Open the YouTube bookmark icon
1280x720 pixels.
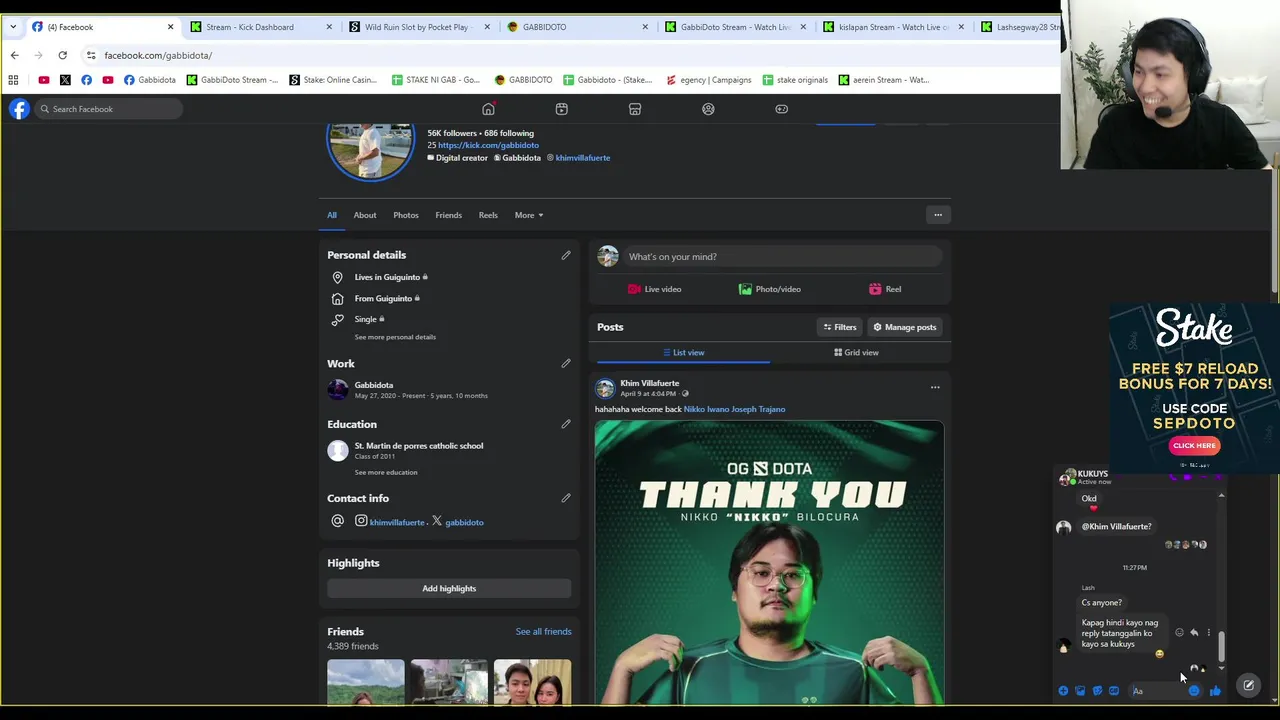click(43, 80)
